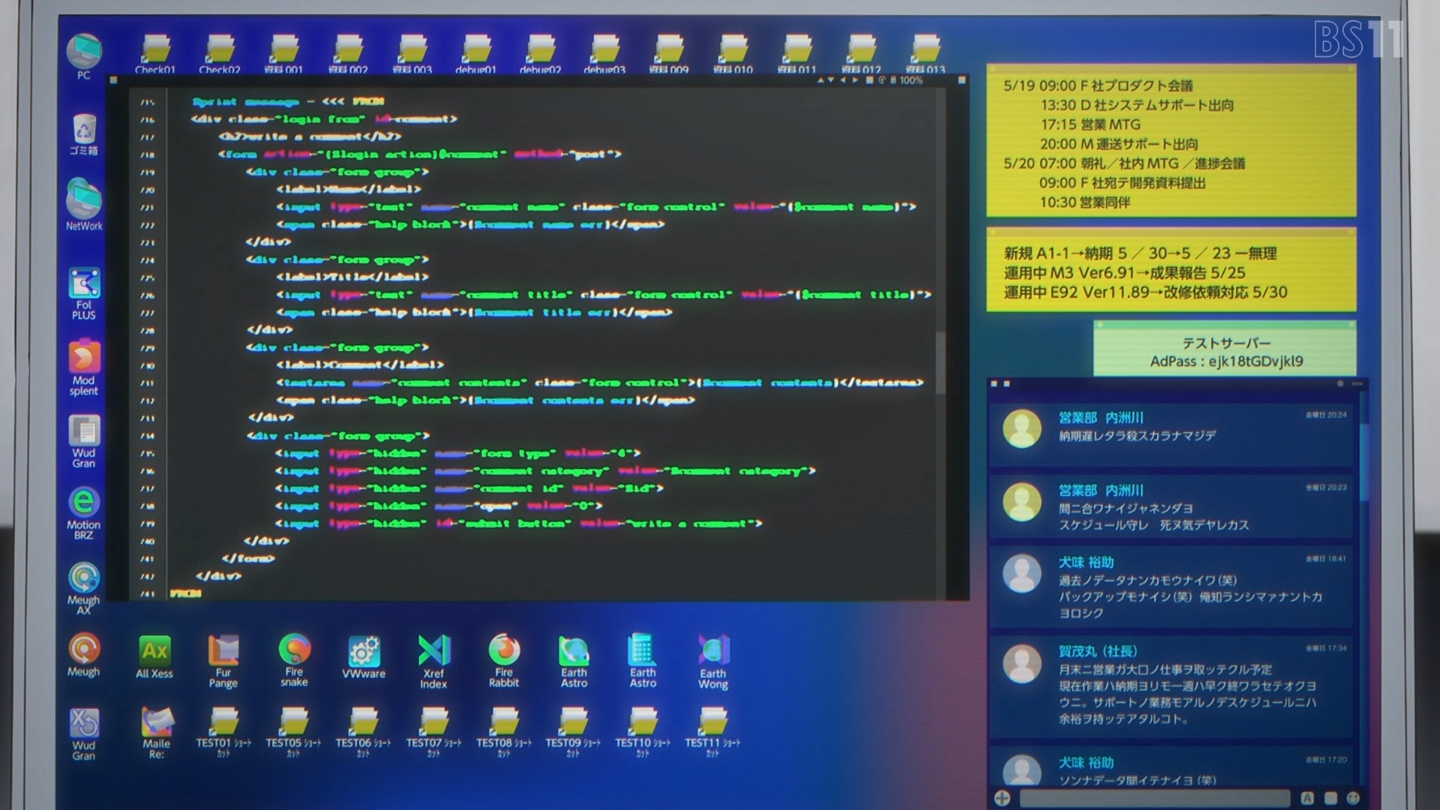Click the 100% zoom indicator in editor

911,81
